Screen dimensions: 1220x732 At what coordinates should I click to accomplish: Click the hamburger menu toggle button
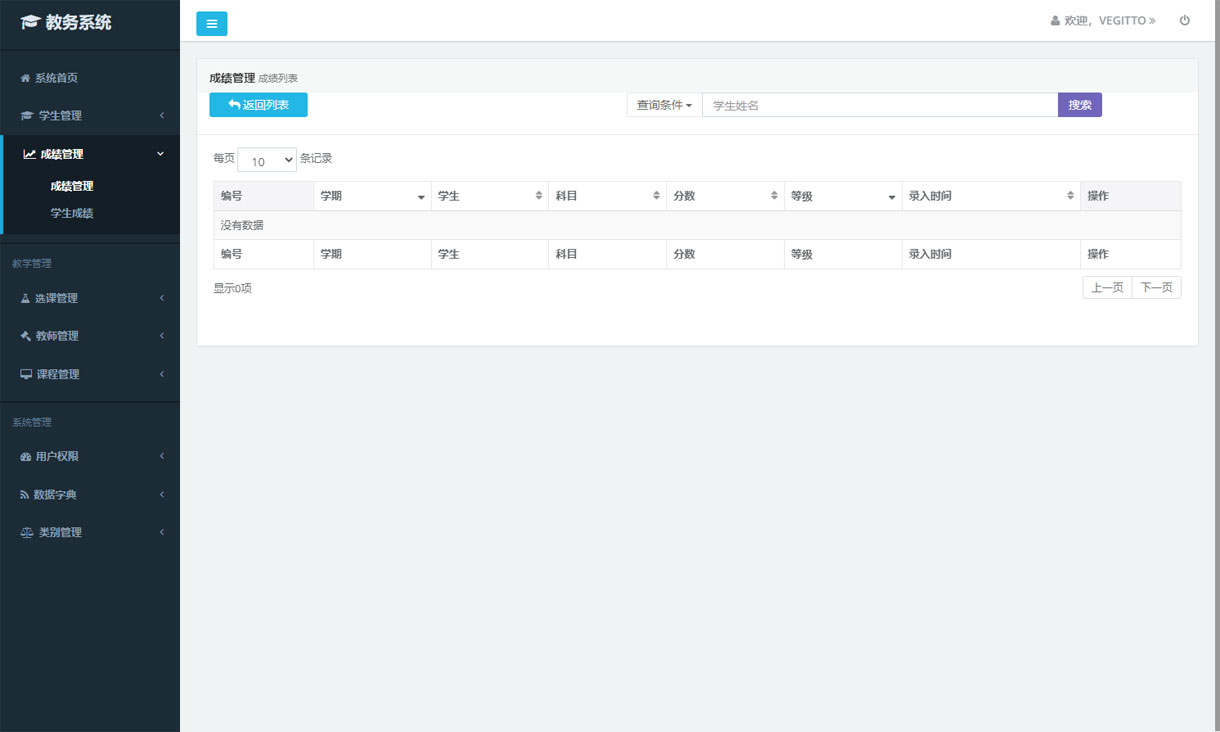[211, 24]
